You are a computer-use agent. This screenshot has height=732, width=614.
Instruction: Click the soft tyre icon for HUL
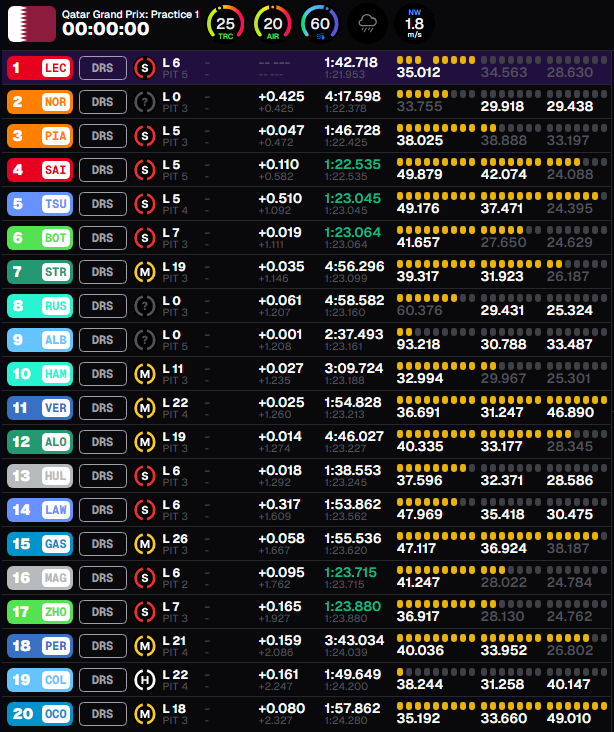(145, 476)
